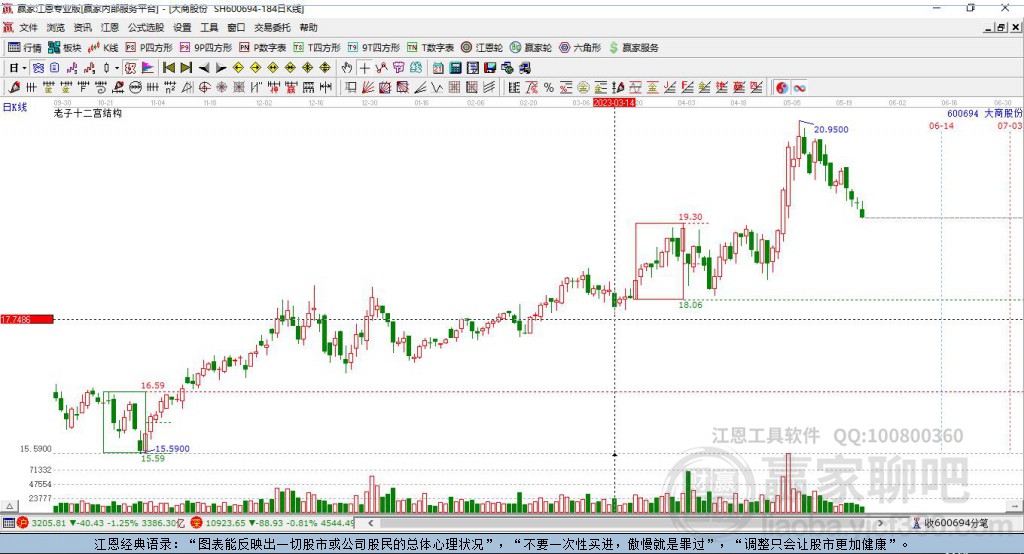Open the 公式选股 menu
This screenshot has height=554, width=1024.
[146, 27]
